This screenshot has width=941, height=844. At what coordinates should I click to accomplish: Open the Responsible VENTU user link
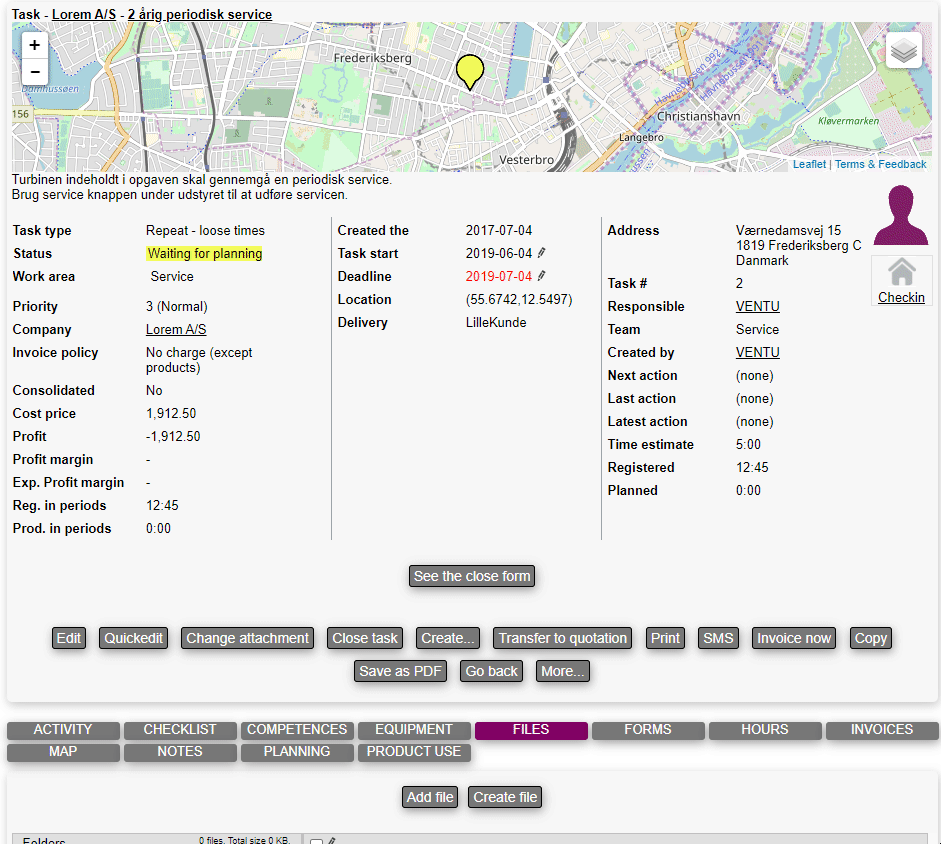click(757, 307)
